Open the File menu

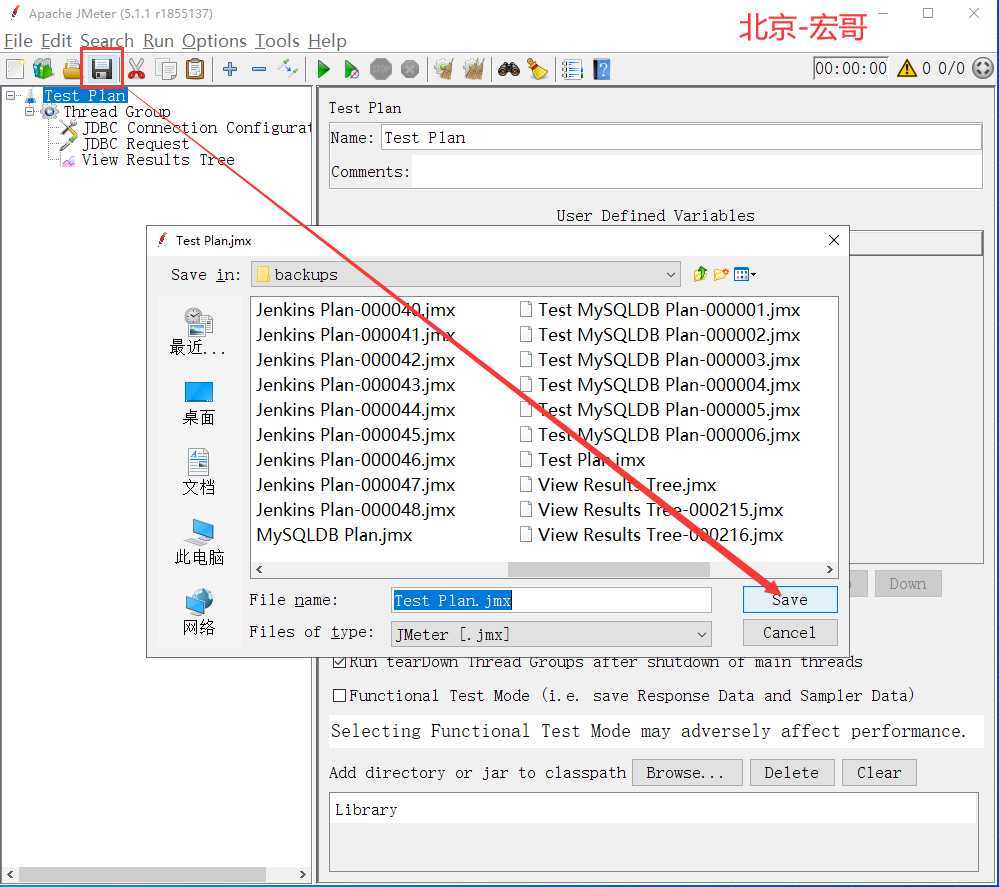(x=18, y=41)
